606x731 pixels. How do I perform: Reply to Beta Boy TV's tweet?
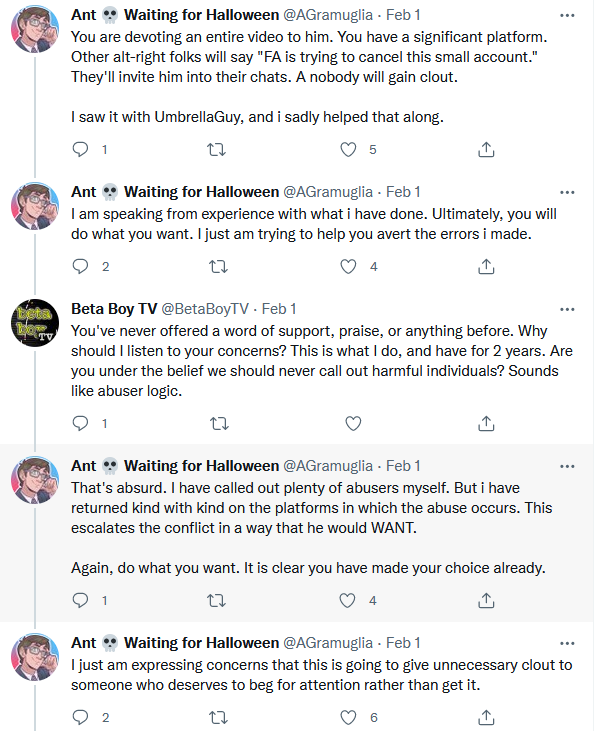click(81, 423)
